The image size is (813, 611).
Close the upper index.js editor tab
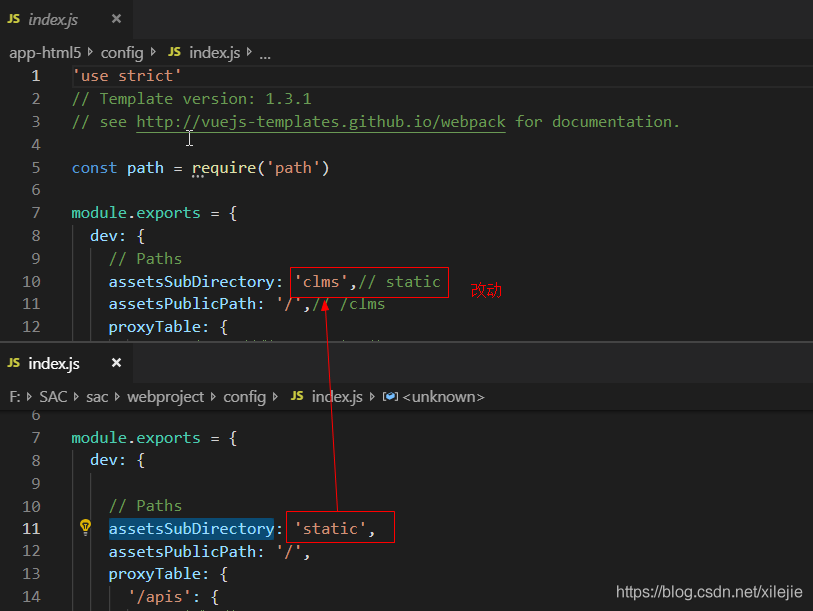pos(117,19)
